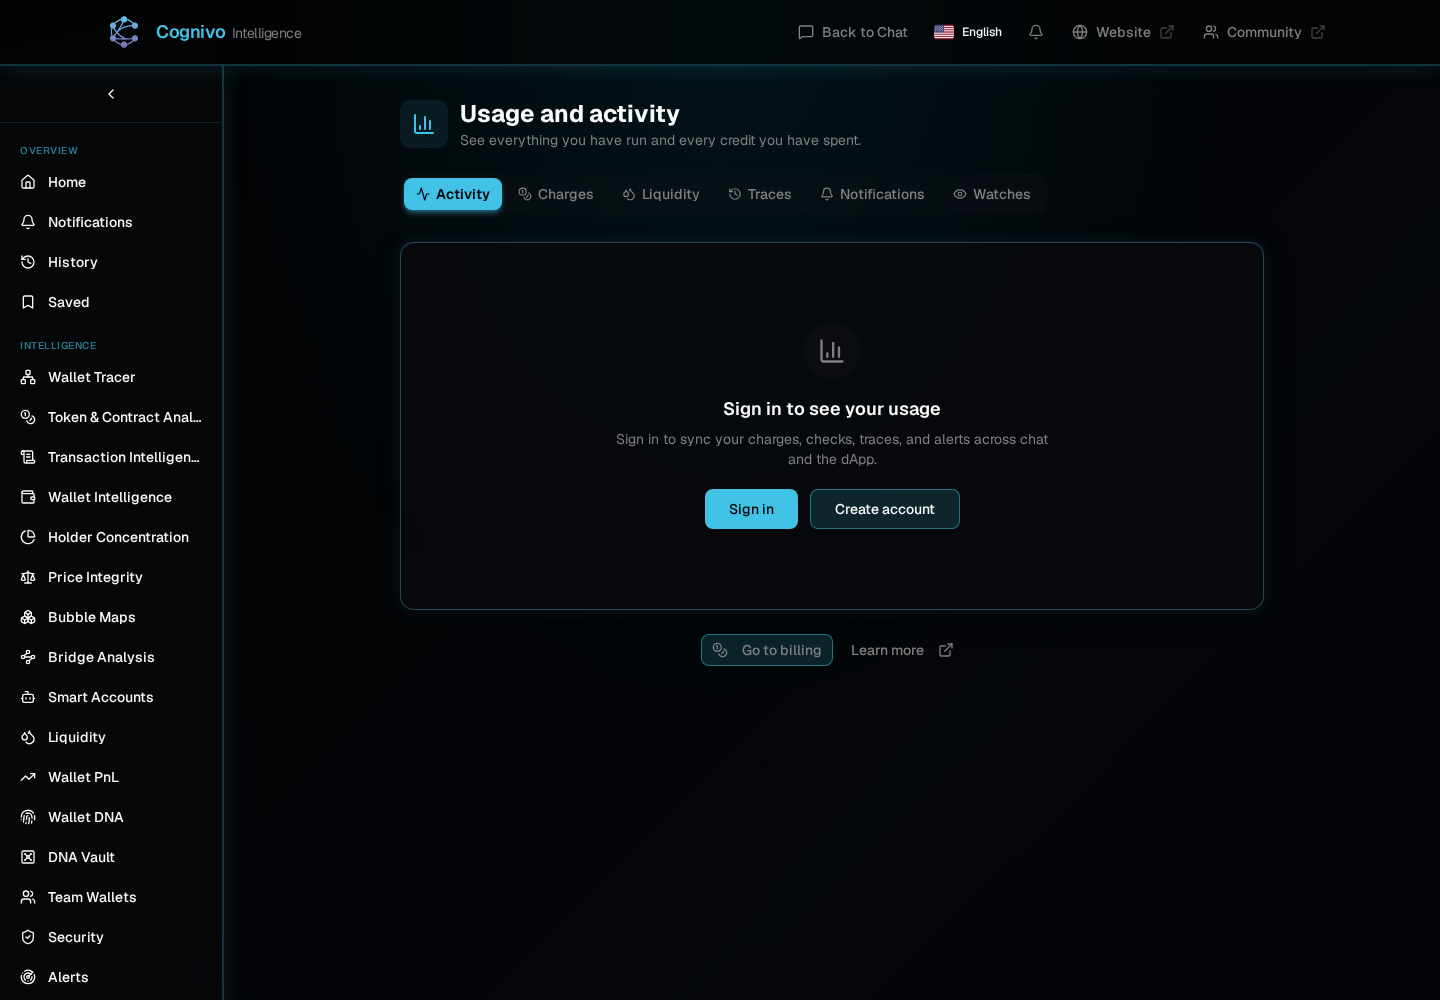Viewport: 1440px width, 1000px height.
Task: Click the Transaction Intelligence icon
Action: click(28, 457)
